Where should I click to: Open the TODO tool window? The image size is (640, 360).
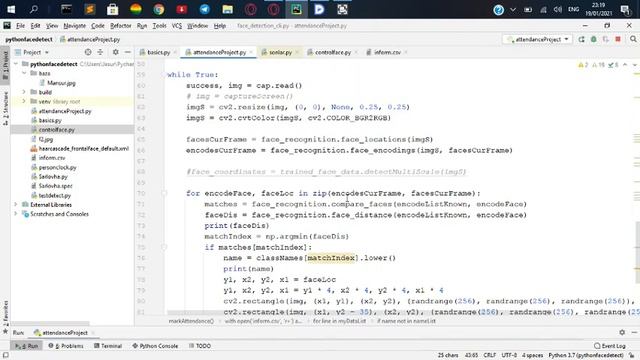[x=200, y=346]
